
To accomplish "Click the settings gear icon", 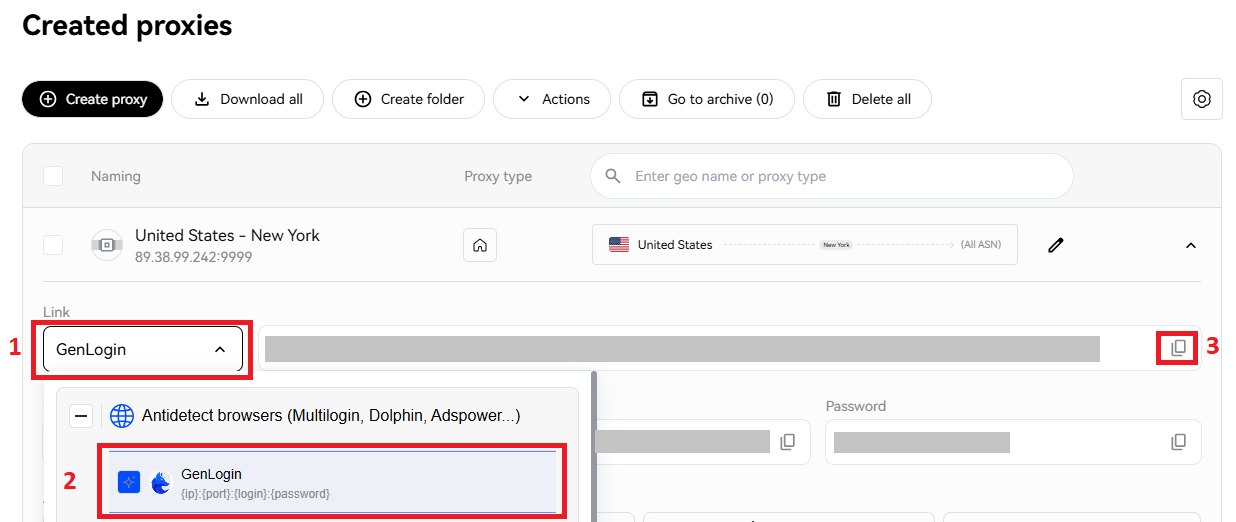I will point(1201,99).
